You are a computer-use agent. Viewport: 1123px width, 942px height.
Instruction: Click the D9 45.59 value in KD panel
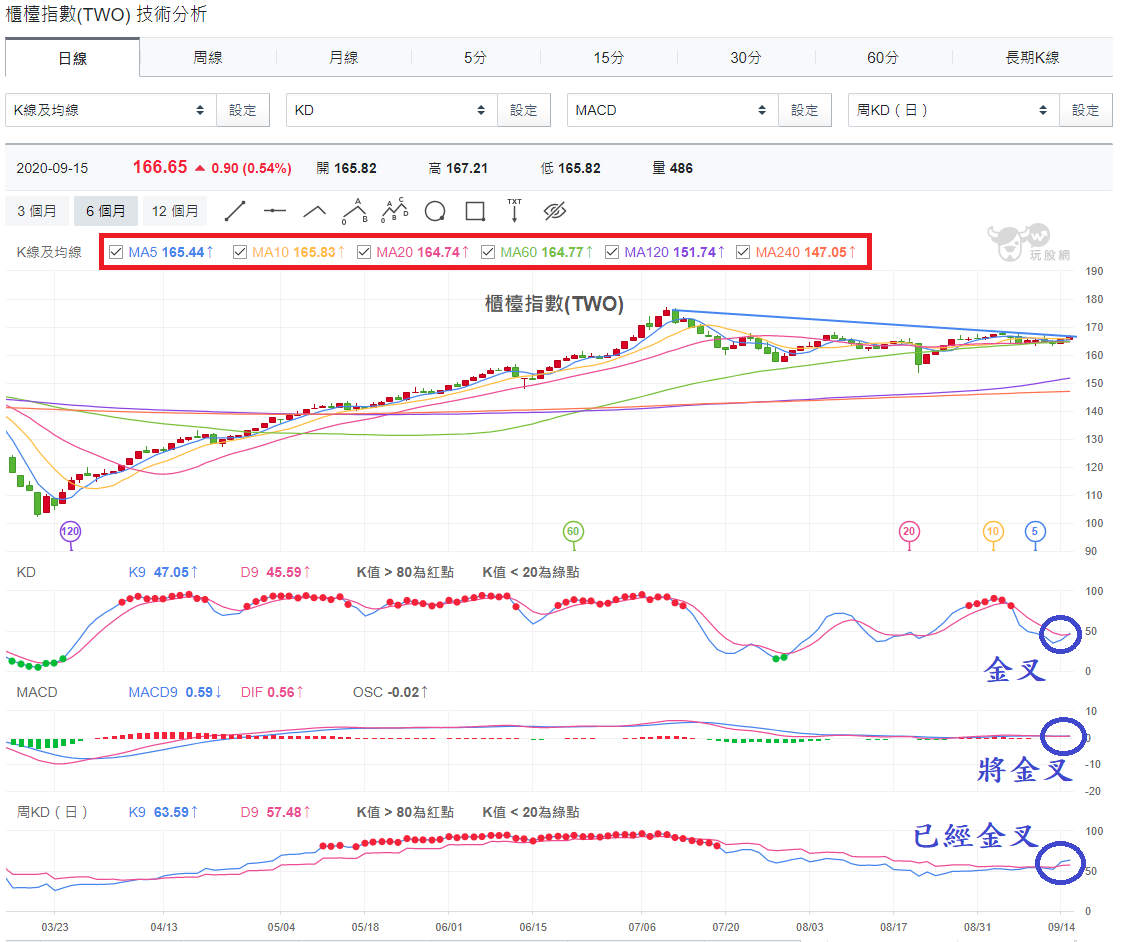275,572
